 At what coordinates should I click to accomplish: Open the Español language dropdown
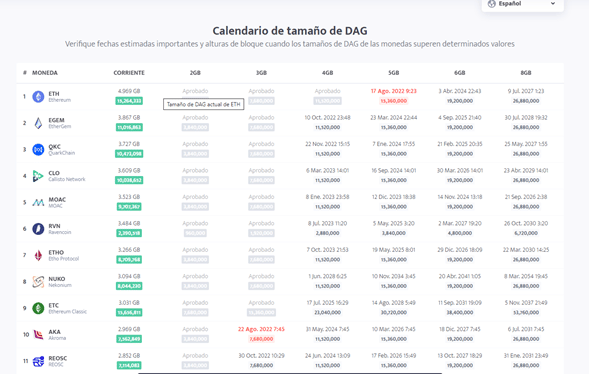coord(523,4)
